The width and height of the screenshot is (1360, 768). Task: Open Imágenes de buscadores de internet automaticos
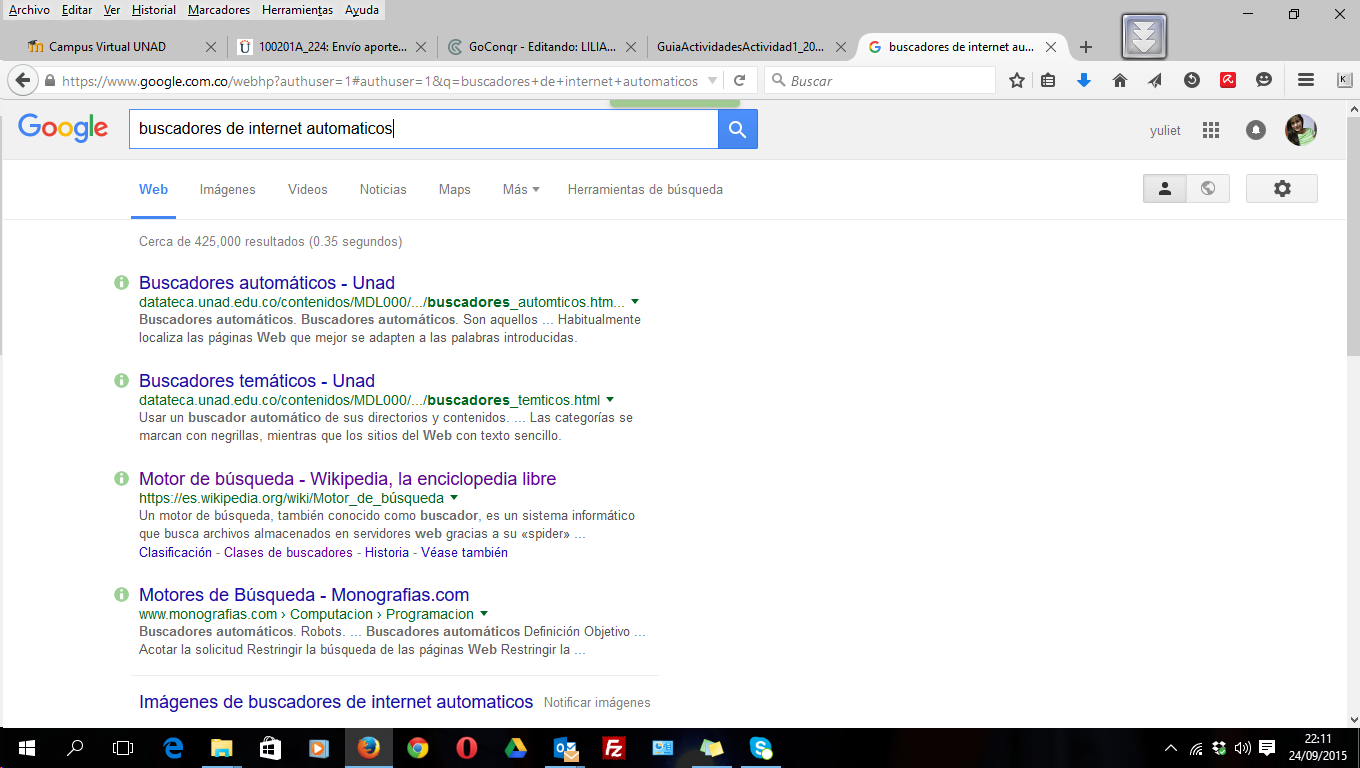(x=336, y=702)
